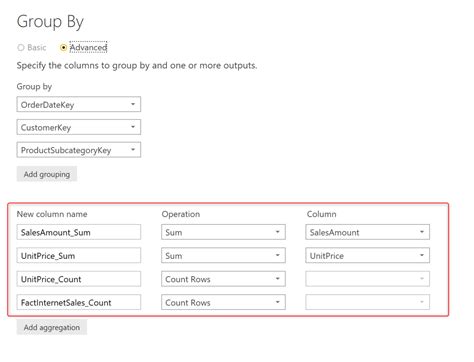Screen dimensions: 474x362
Task: Open the ProductSubcategoryKey group by dropdown
Action: [x=79, y=150]
